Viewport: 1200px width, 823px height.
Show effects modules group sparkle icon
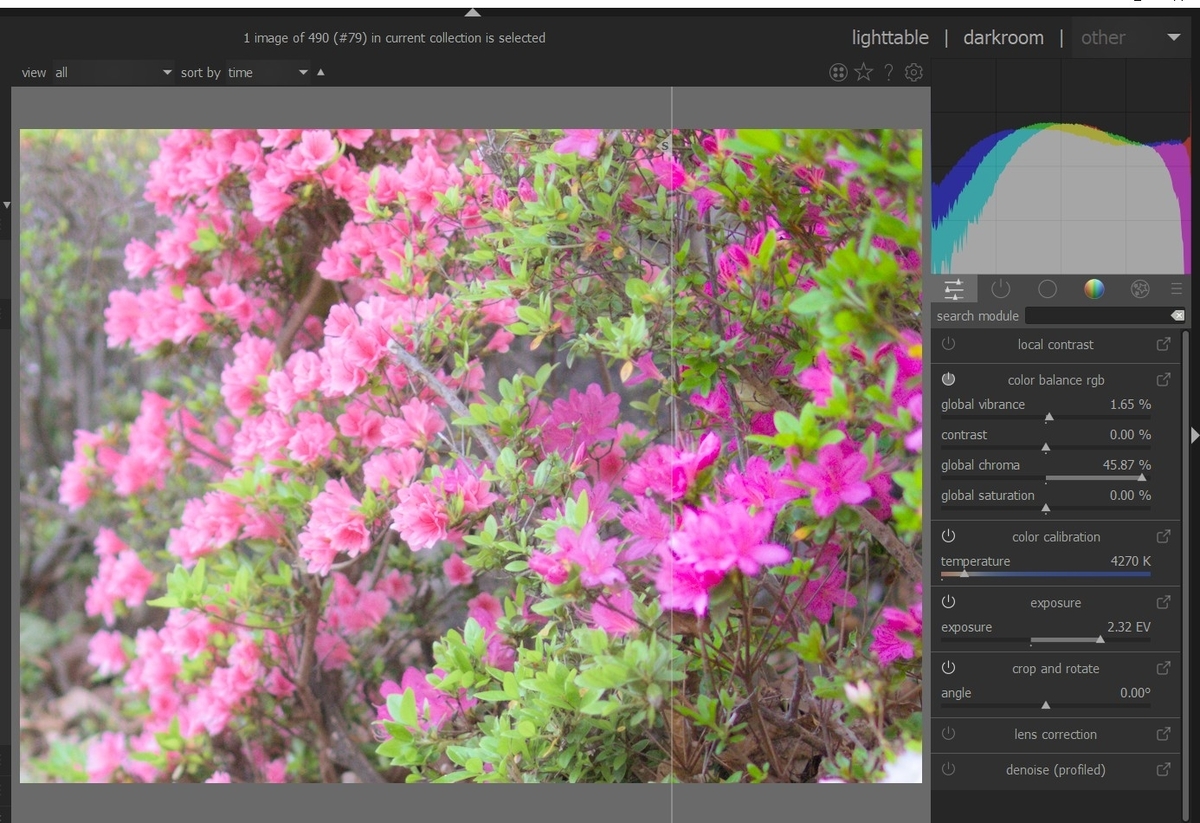1140,289
